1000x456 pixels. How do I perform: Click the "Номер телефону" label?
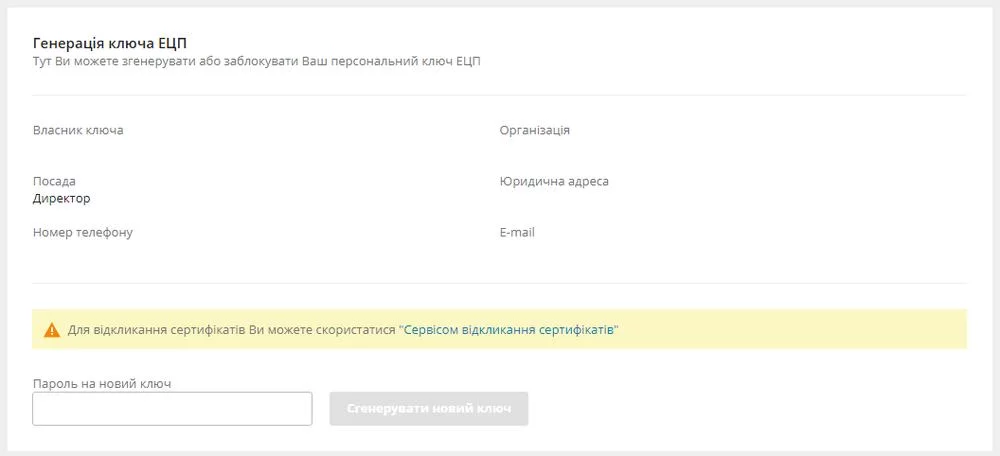[83, 232]
